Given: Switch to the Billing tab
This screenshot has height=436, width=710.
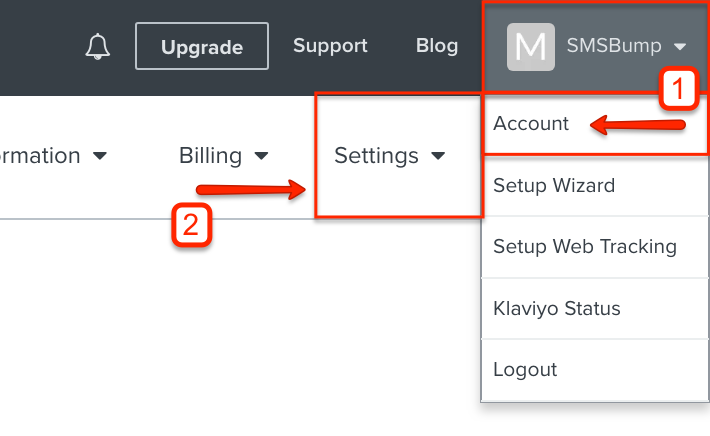Looking at the screenshot, I should tap(211, 156).
